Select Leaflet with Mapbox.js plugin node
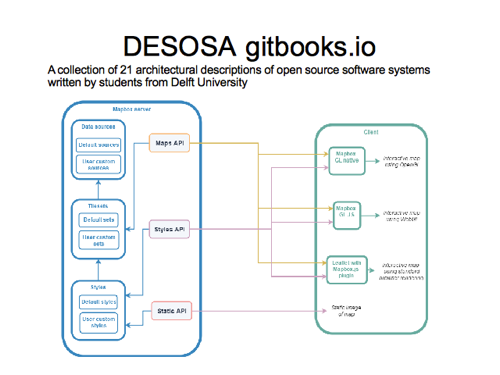Image resolution: width=500 pixels, height=375 pixels. 347,270
